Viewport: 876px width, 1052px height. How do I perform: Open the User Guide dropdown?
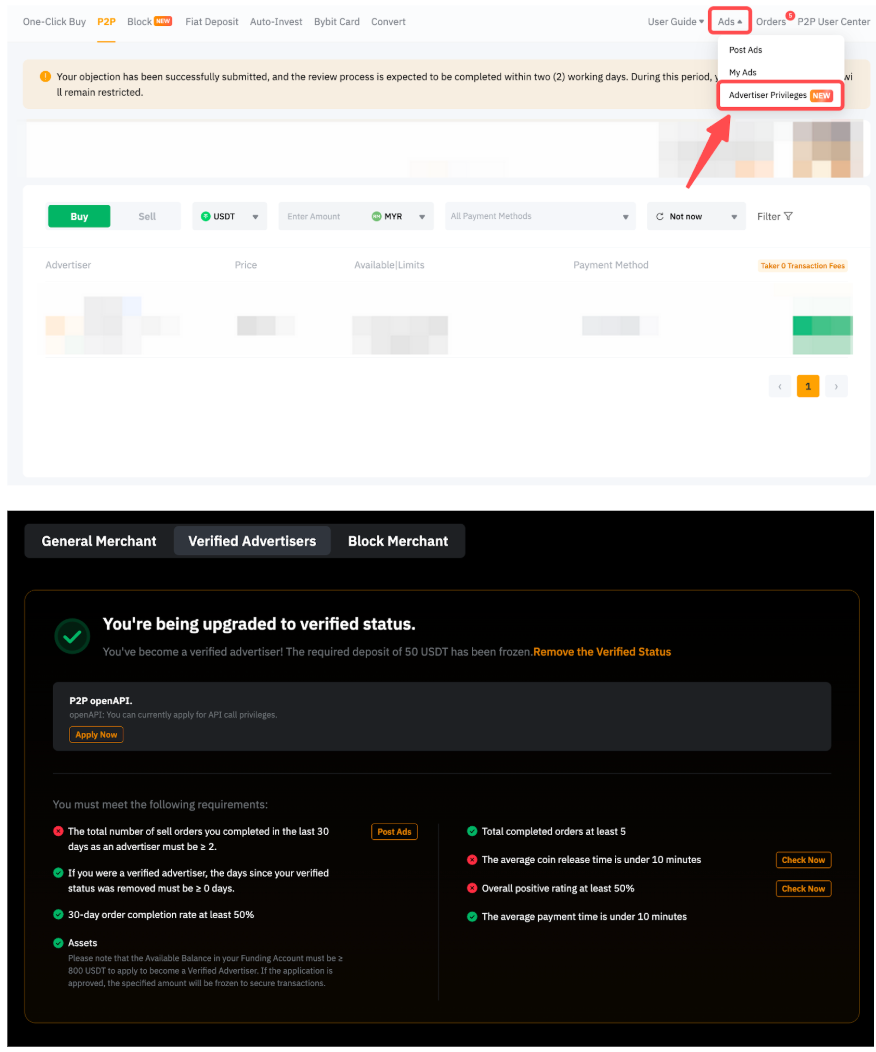pyautogui.click(x=676, y=22)
